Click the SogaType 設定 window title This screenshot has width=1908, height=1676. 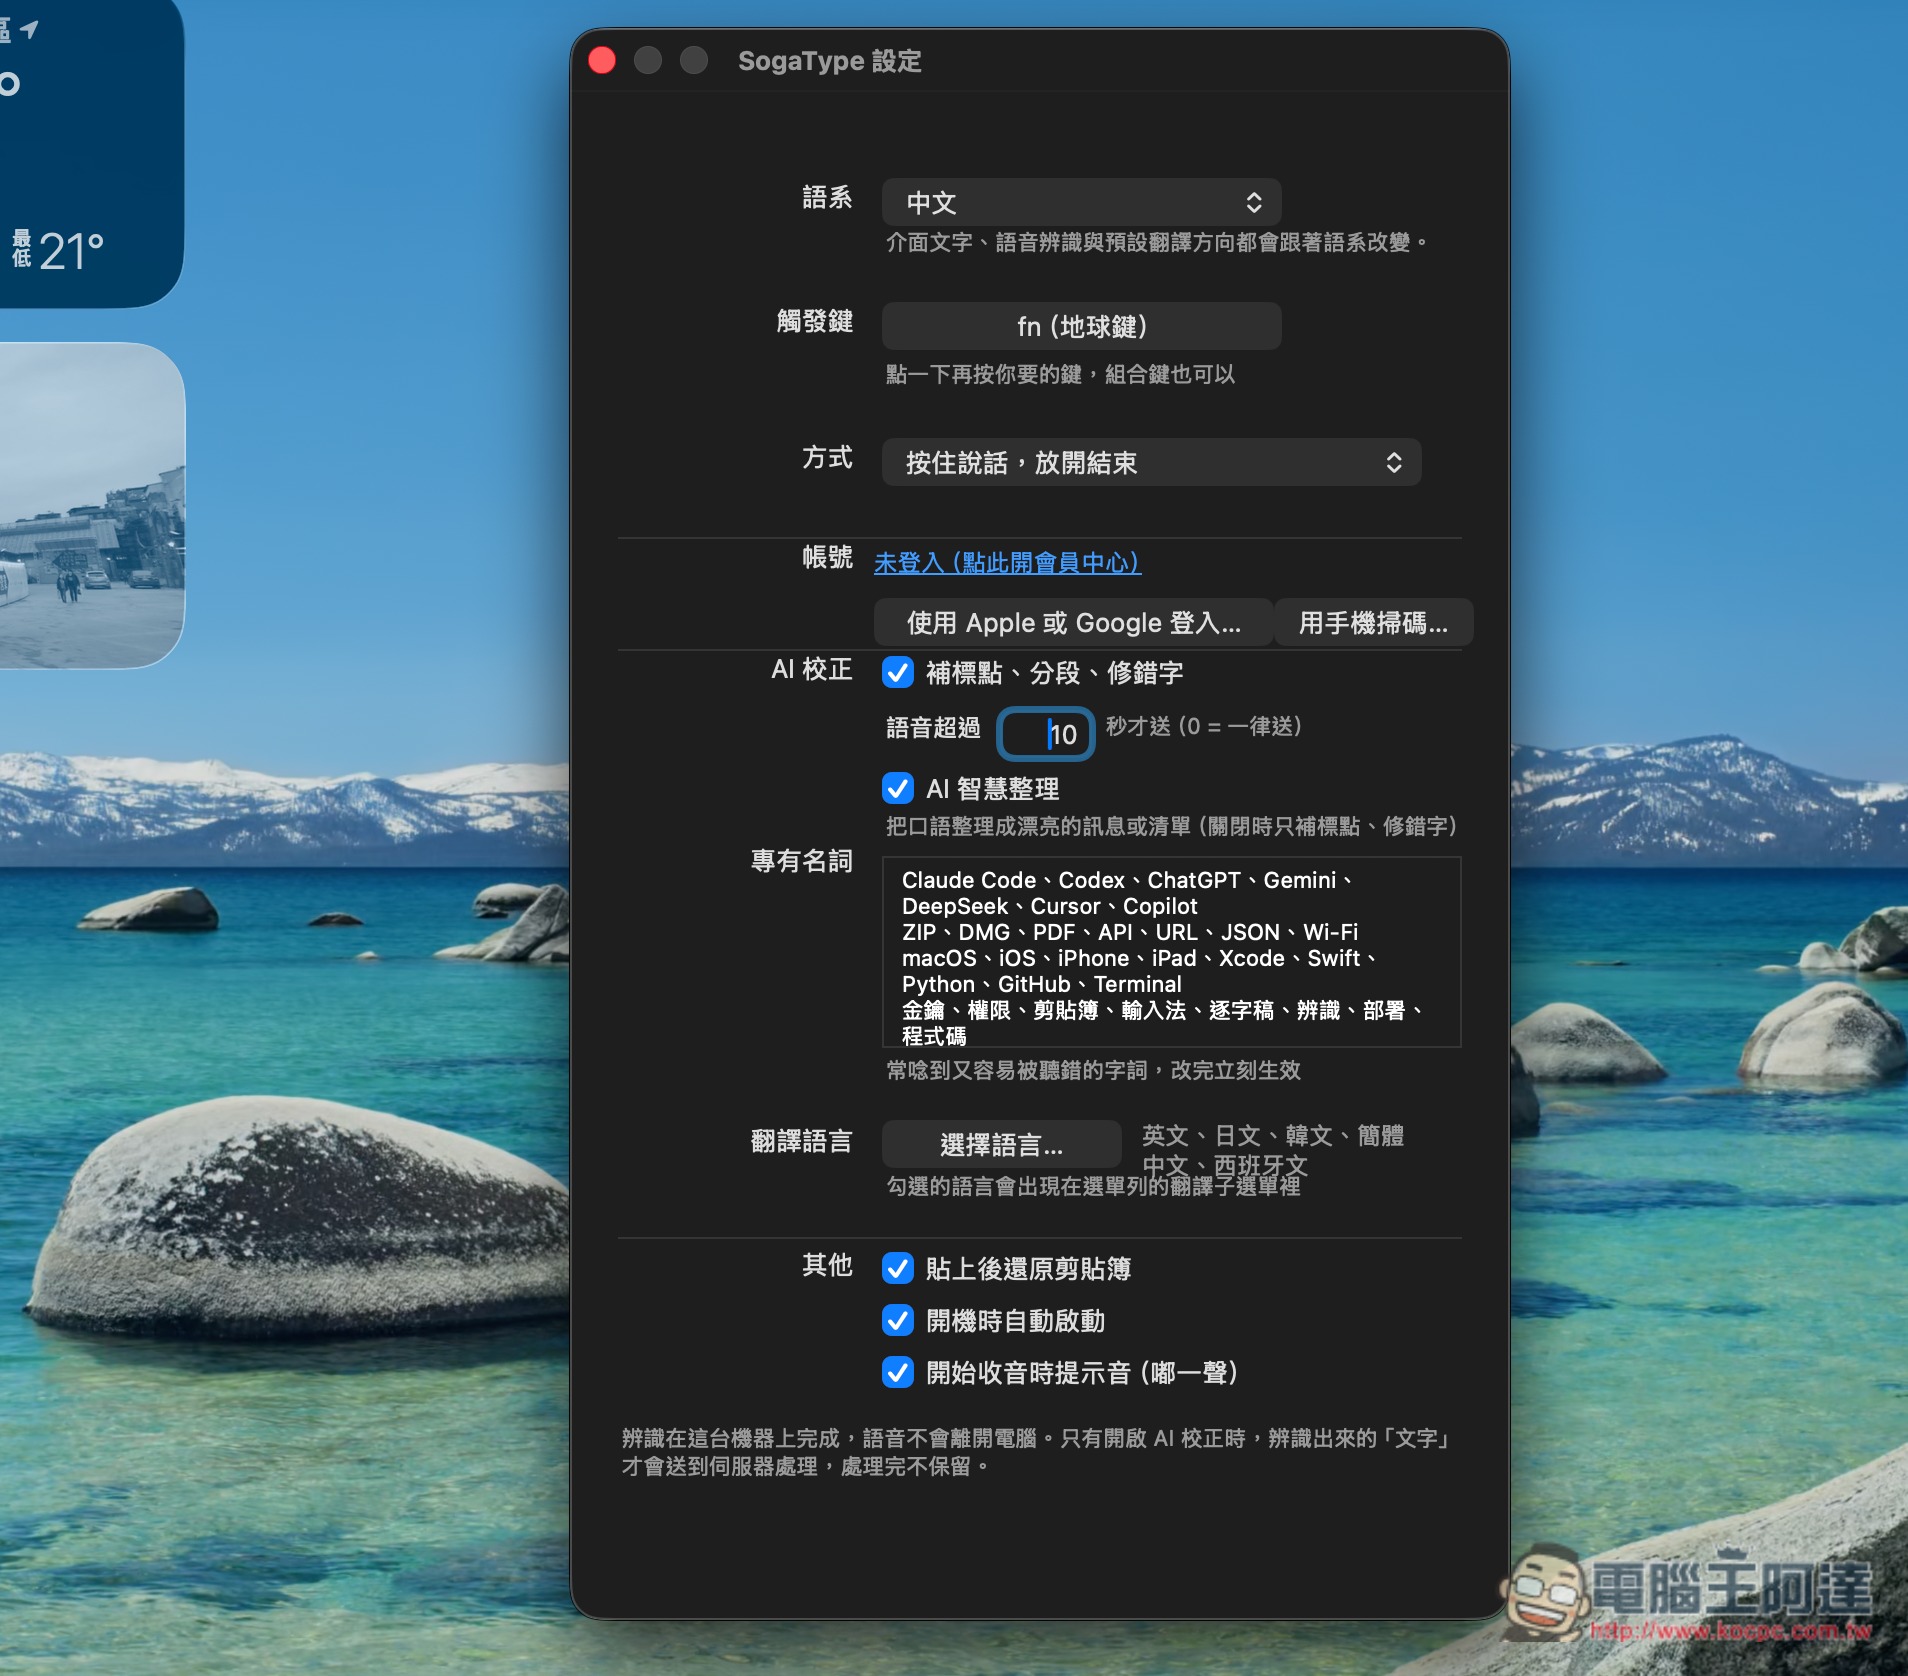click(830, 61)
